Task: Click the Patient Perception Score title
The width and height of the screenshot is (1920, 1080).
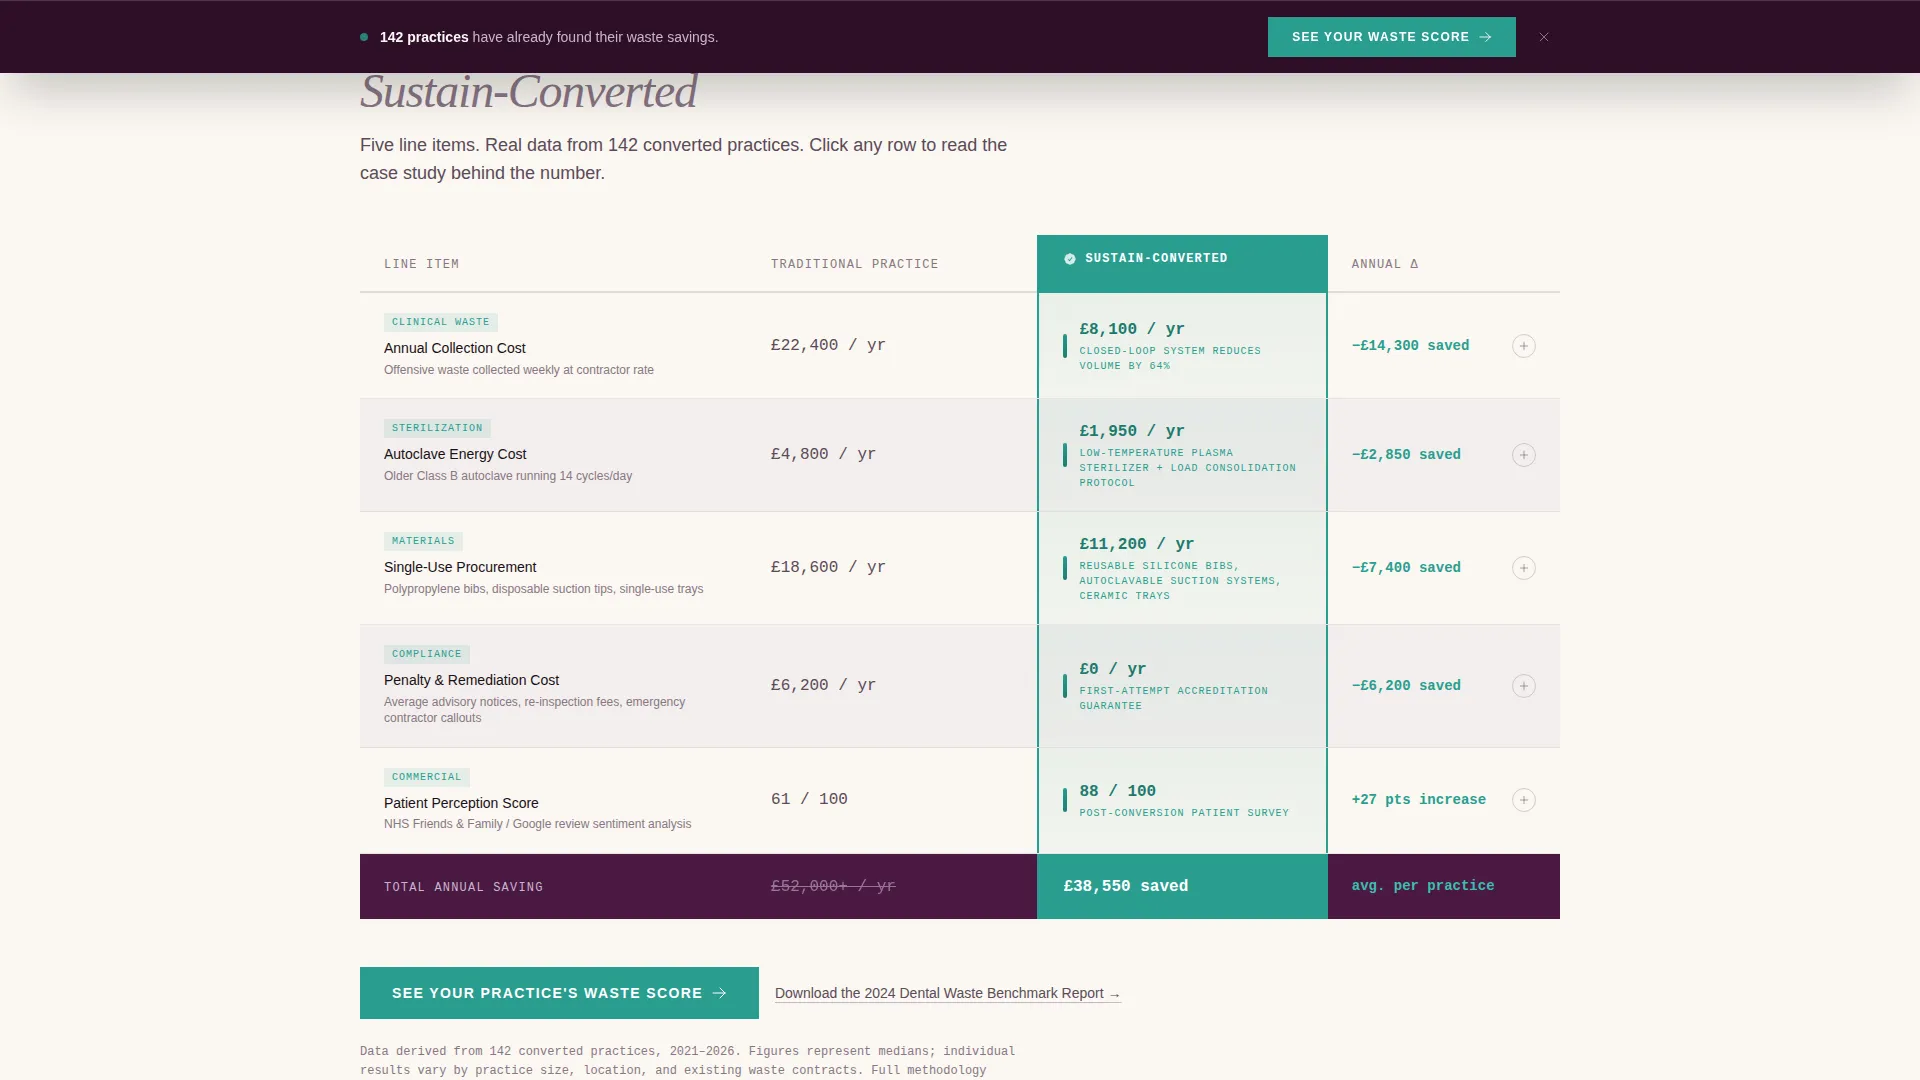Action: coord(461,803)
